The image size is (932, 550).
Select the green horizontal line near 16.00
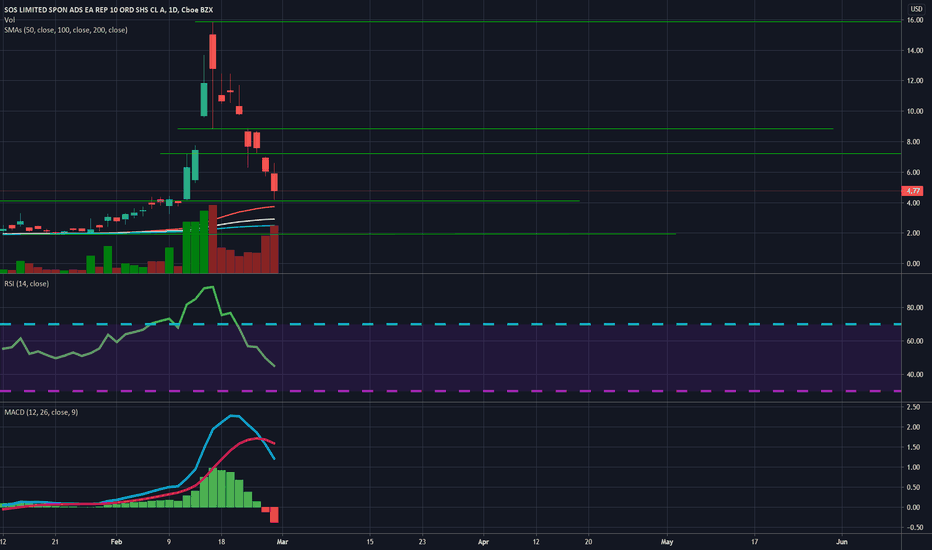(x=547, y=21)
